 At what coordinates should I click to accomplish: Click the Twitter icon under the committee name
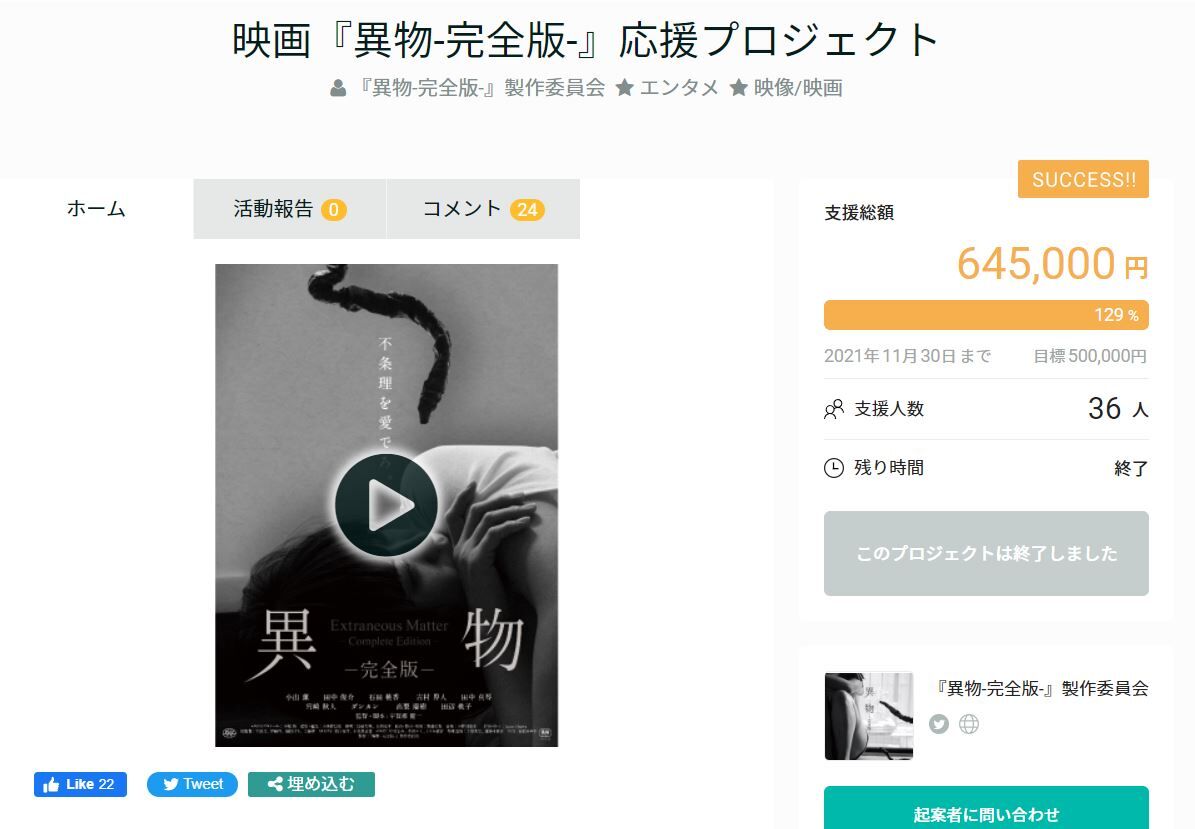point(939,724)
